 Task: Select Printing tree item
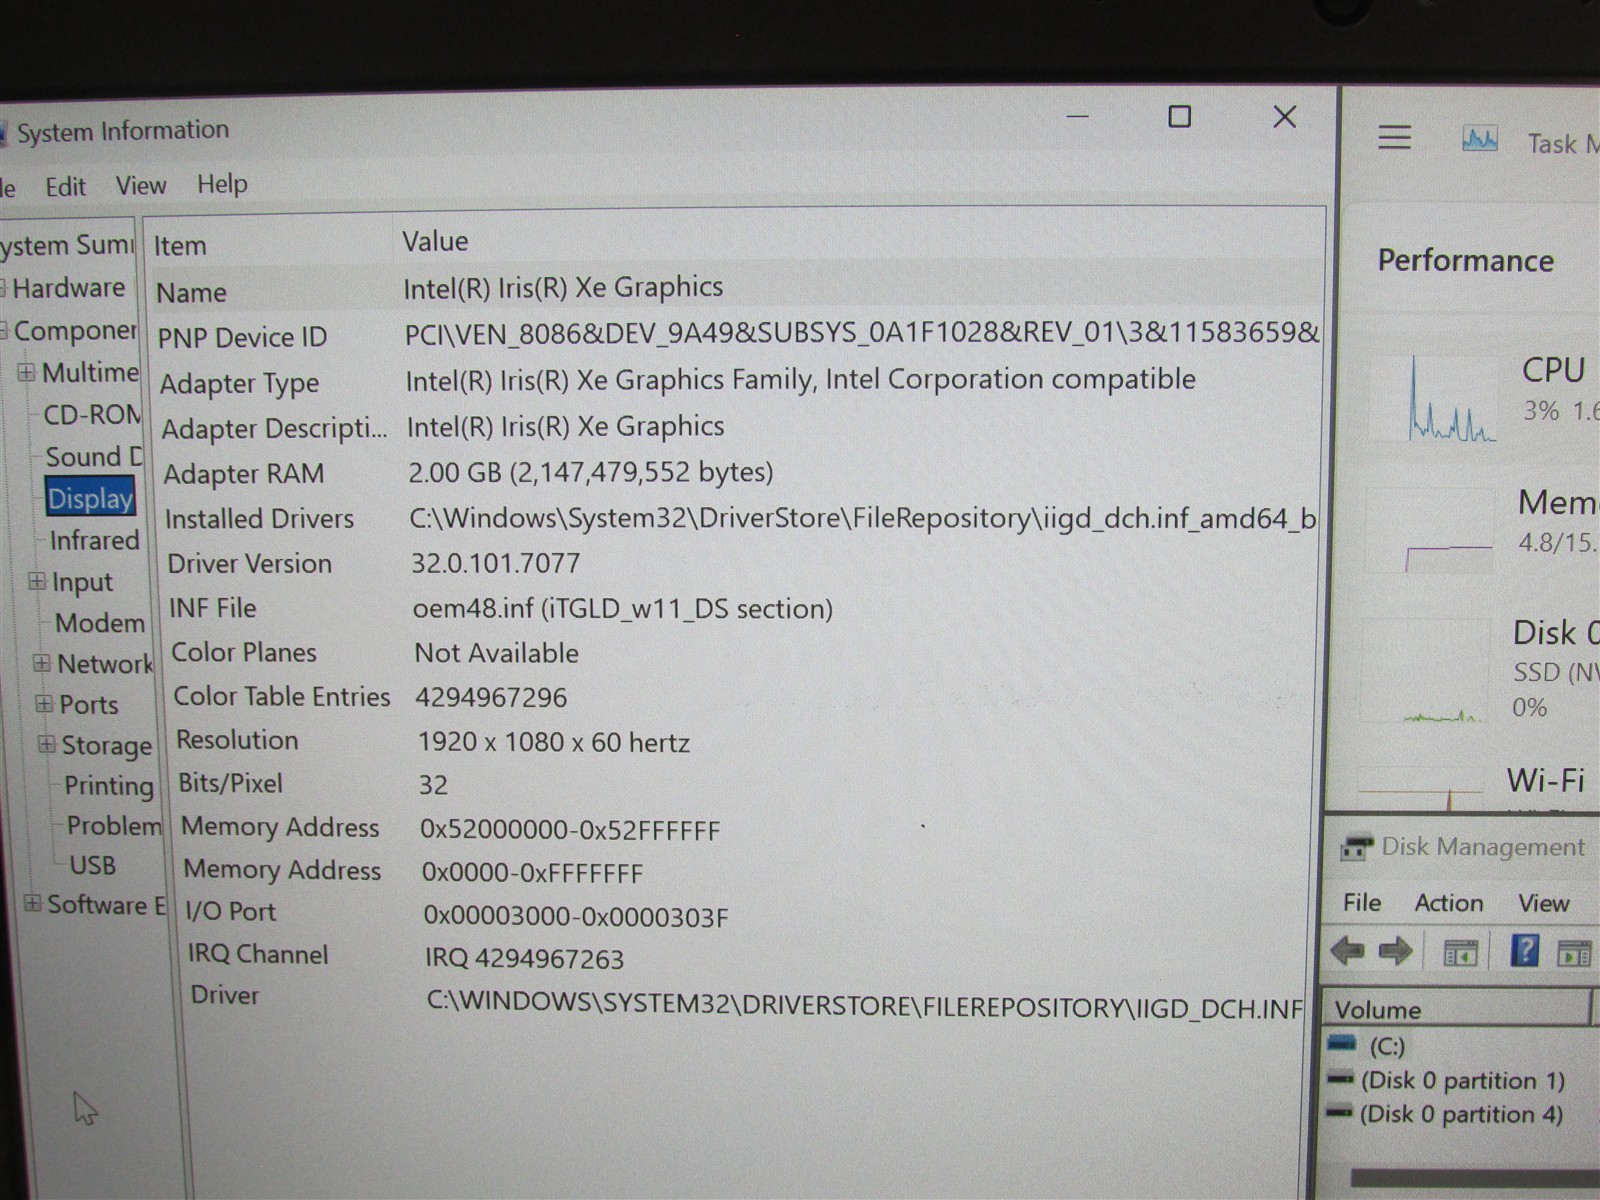[x=109, y=786]
